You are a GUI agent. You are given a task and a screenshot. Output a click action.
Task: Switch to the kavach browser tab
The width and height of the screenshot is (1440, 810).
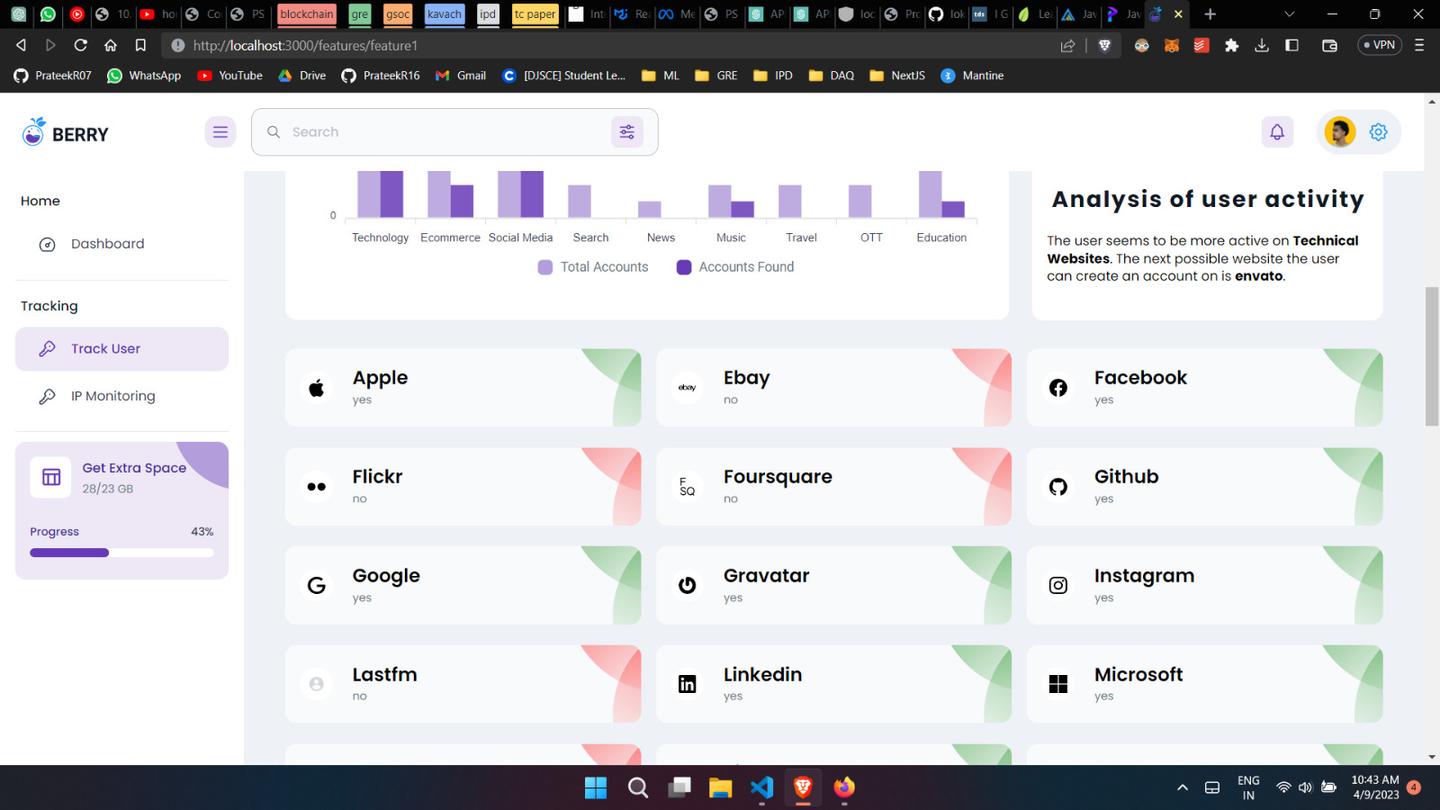click(x=444, y=14)
